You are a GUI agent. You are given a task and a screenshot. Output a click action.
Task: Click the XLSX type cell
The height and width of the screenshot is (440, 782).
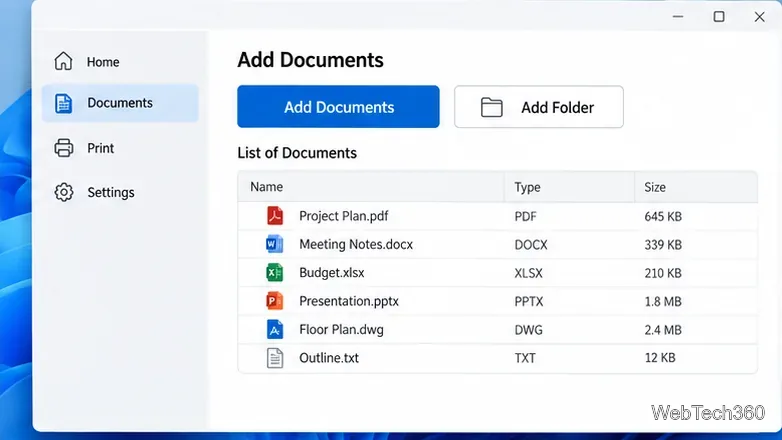coord(529,273)
